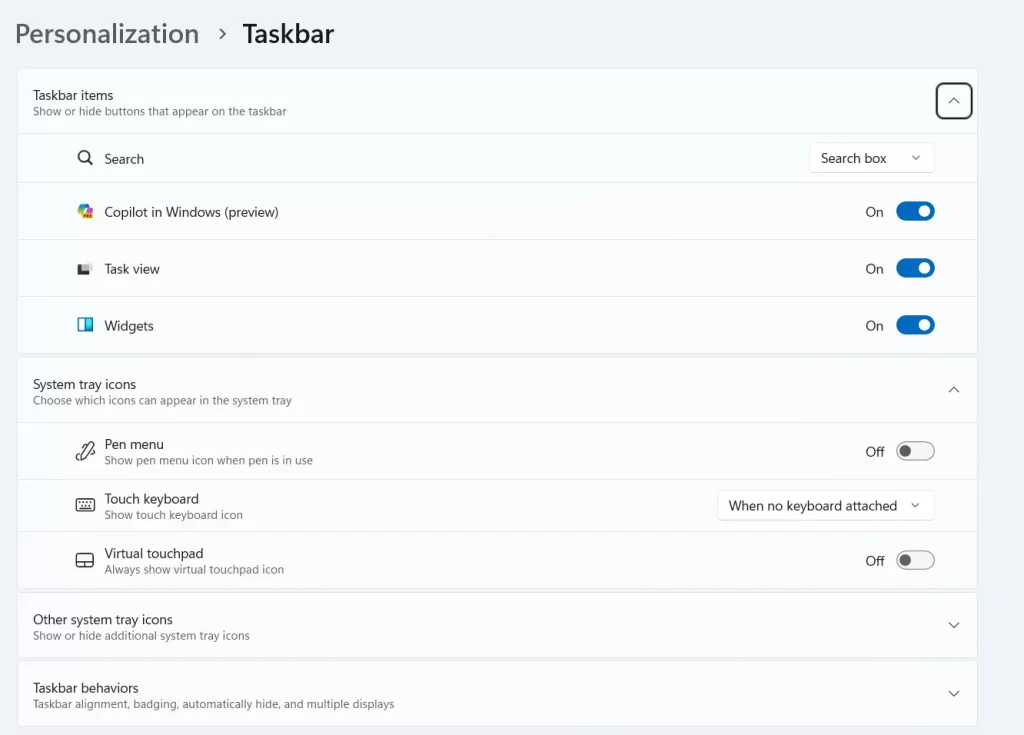Enable the Pen menu toggle
This screenshot has height=735, width=1024.
[x=915, y=451]
